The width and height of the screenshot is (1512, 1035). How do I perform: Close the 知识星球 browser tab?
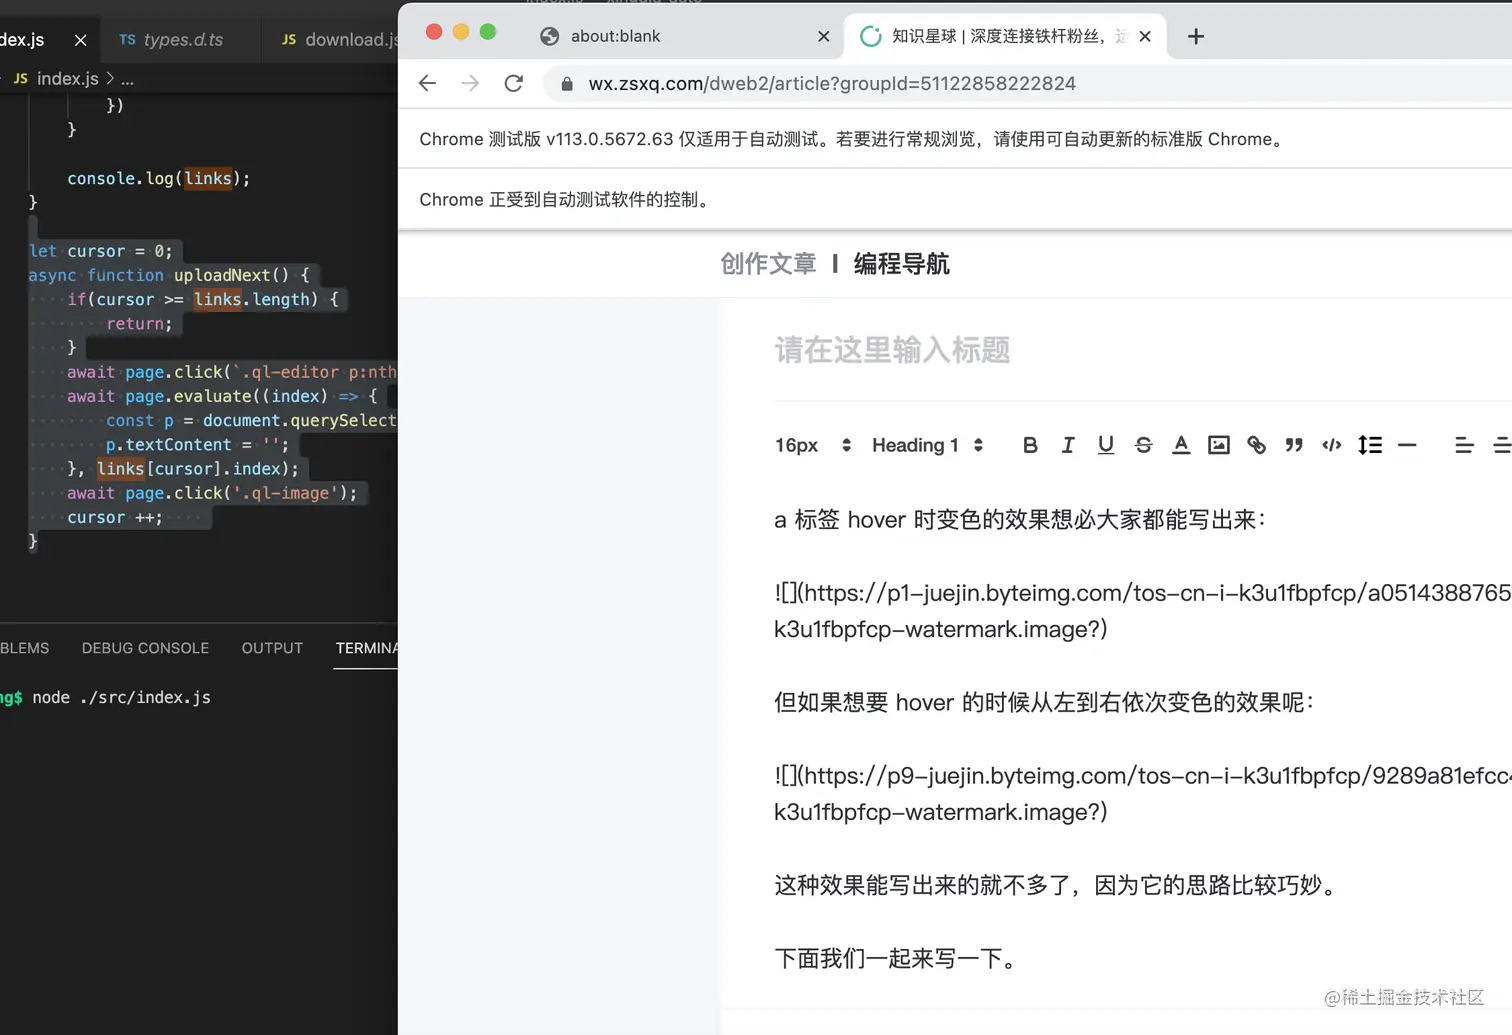[x=1145, y=36]
